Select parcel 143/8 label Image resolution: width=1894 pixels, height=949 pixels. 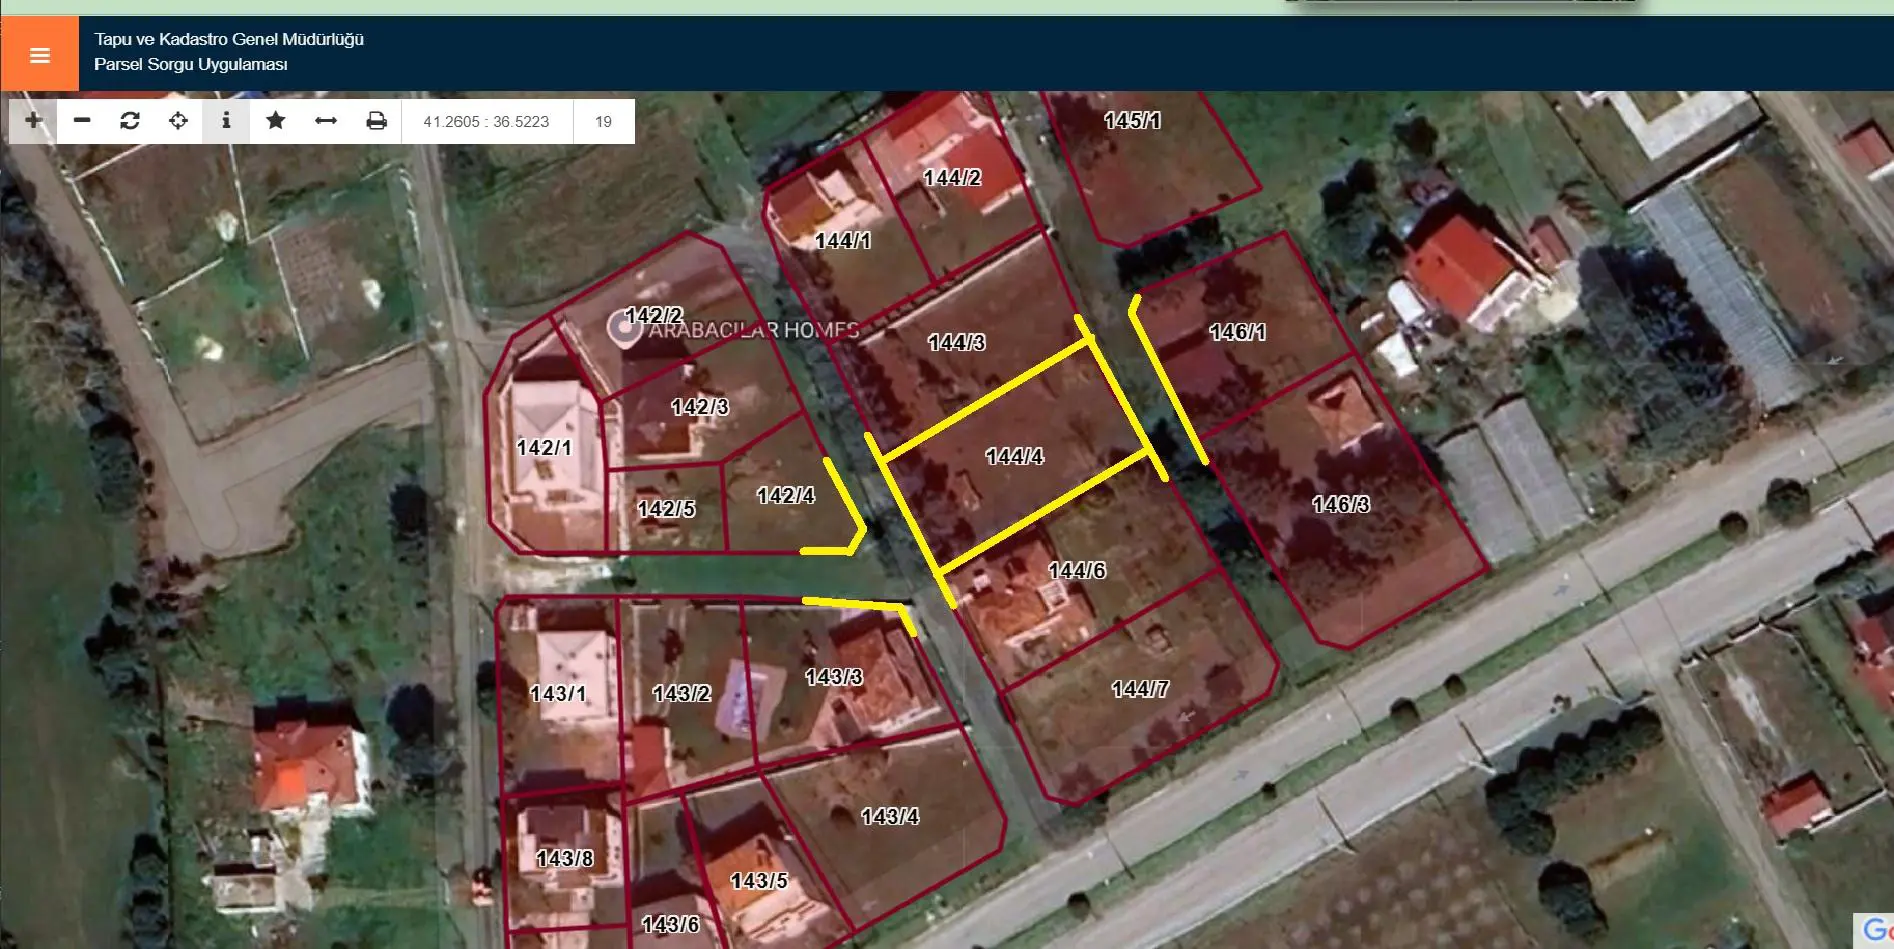click(565, 859)
